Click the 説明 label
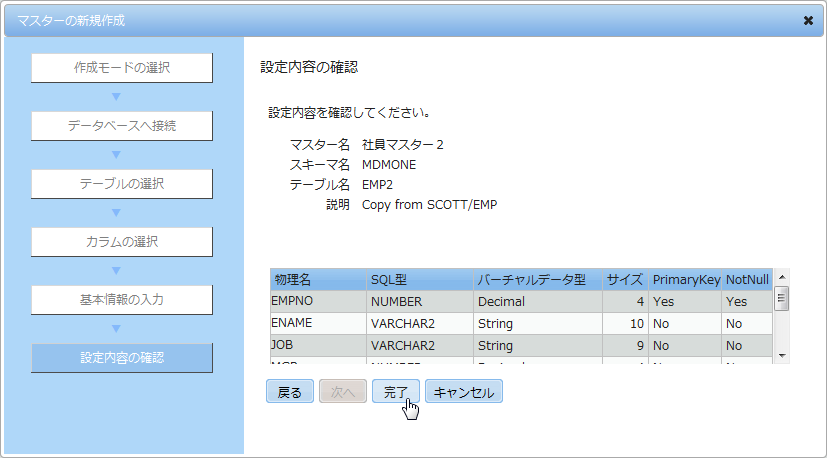This screenshot has height=458, width=827. tap(338, 205)
